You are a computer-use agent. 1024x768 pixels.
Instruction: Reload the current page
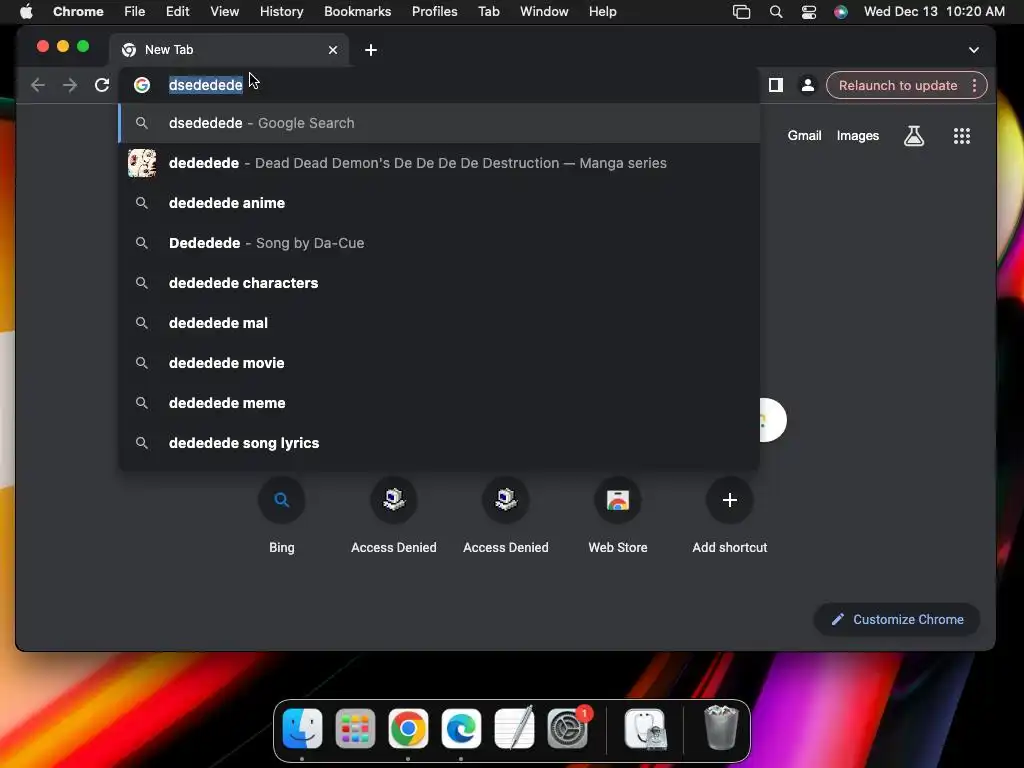click(x=102, y=85)
